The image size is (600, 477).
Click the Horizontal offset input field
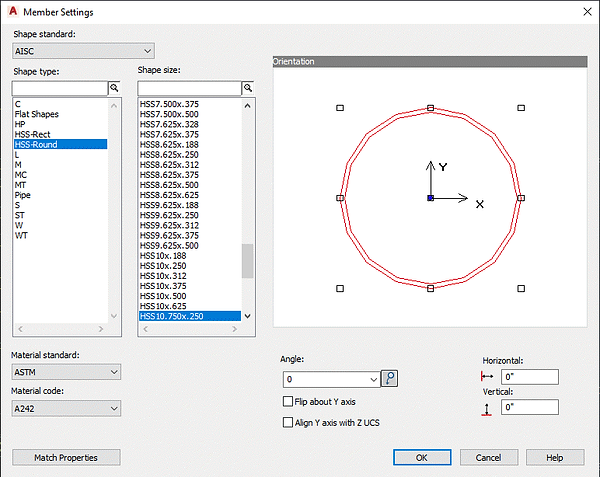click(x=530, y=377)
